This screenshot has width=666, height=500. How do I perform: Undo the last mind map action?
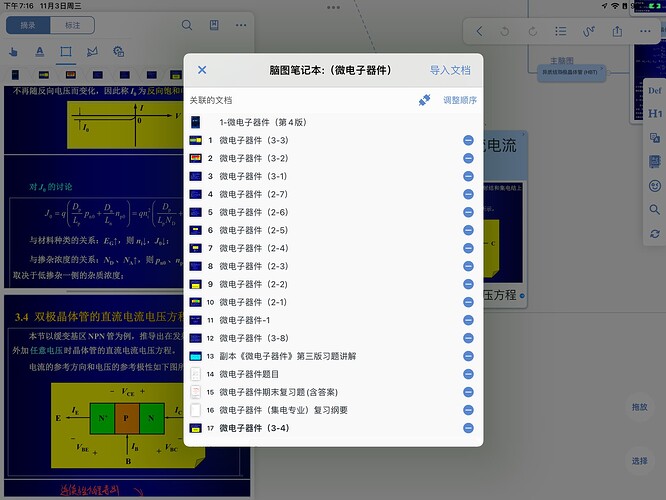(x=505, y=31)
